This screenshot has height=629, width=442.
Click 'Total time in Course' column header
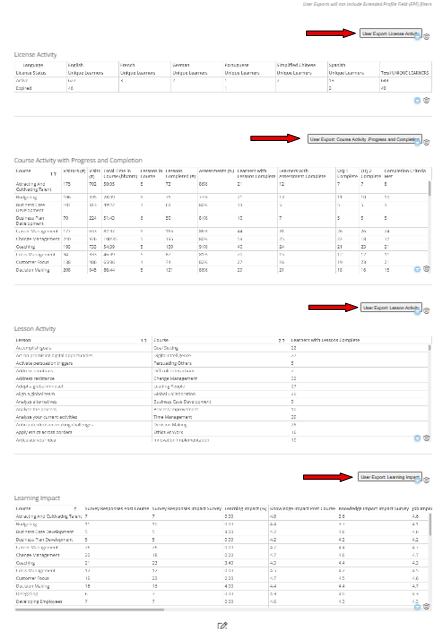pos(120,173)
